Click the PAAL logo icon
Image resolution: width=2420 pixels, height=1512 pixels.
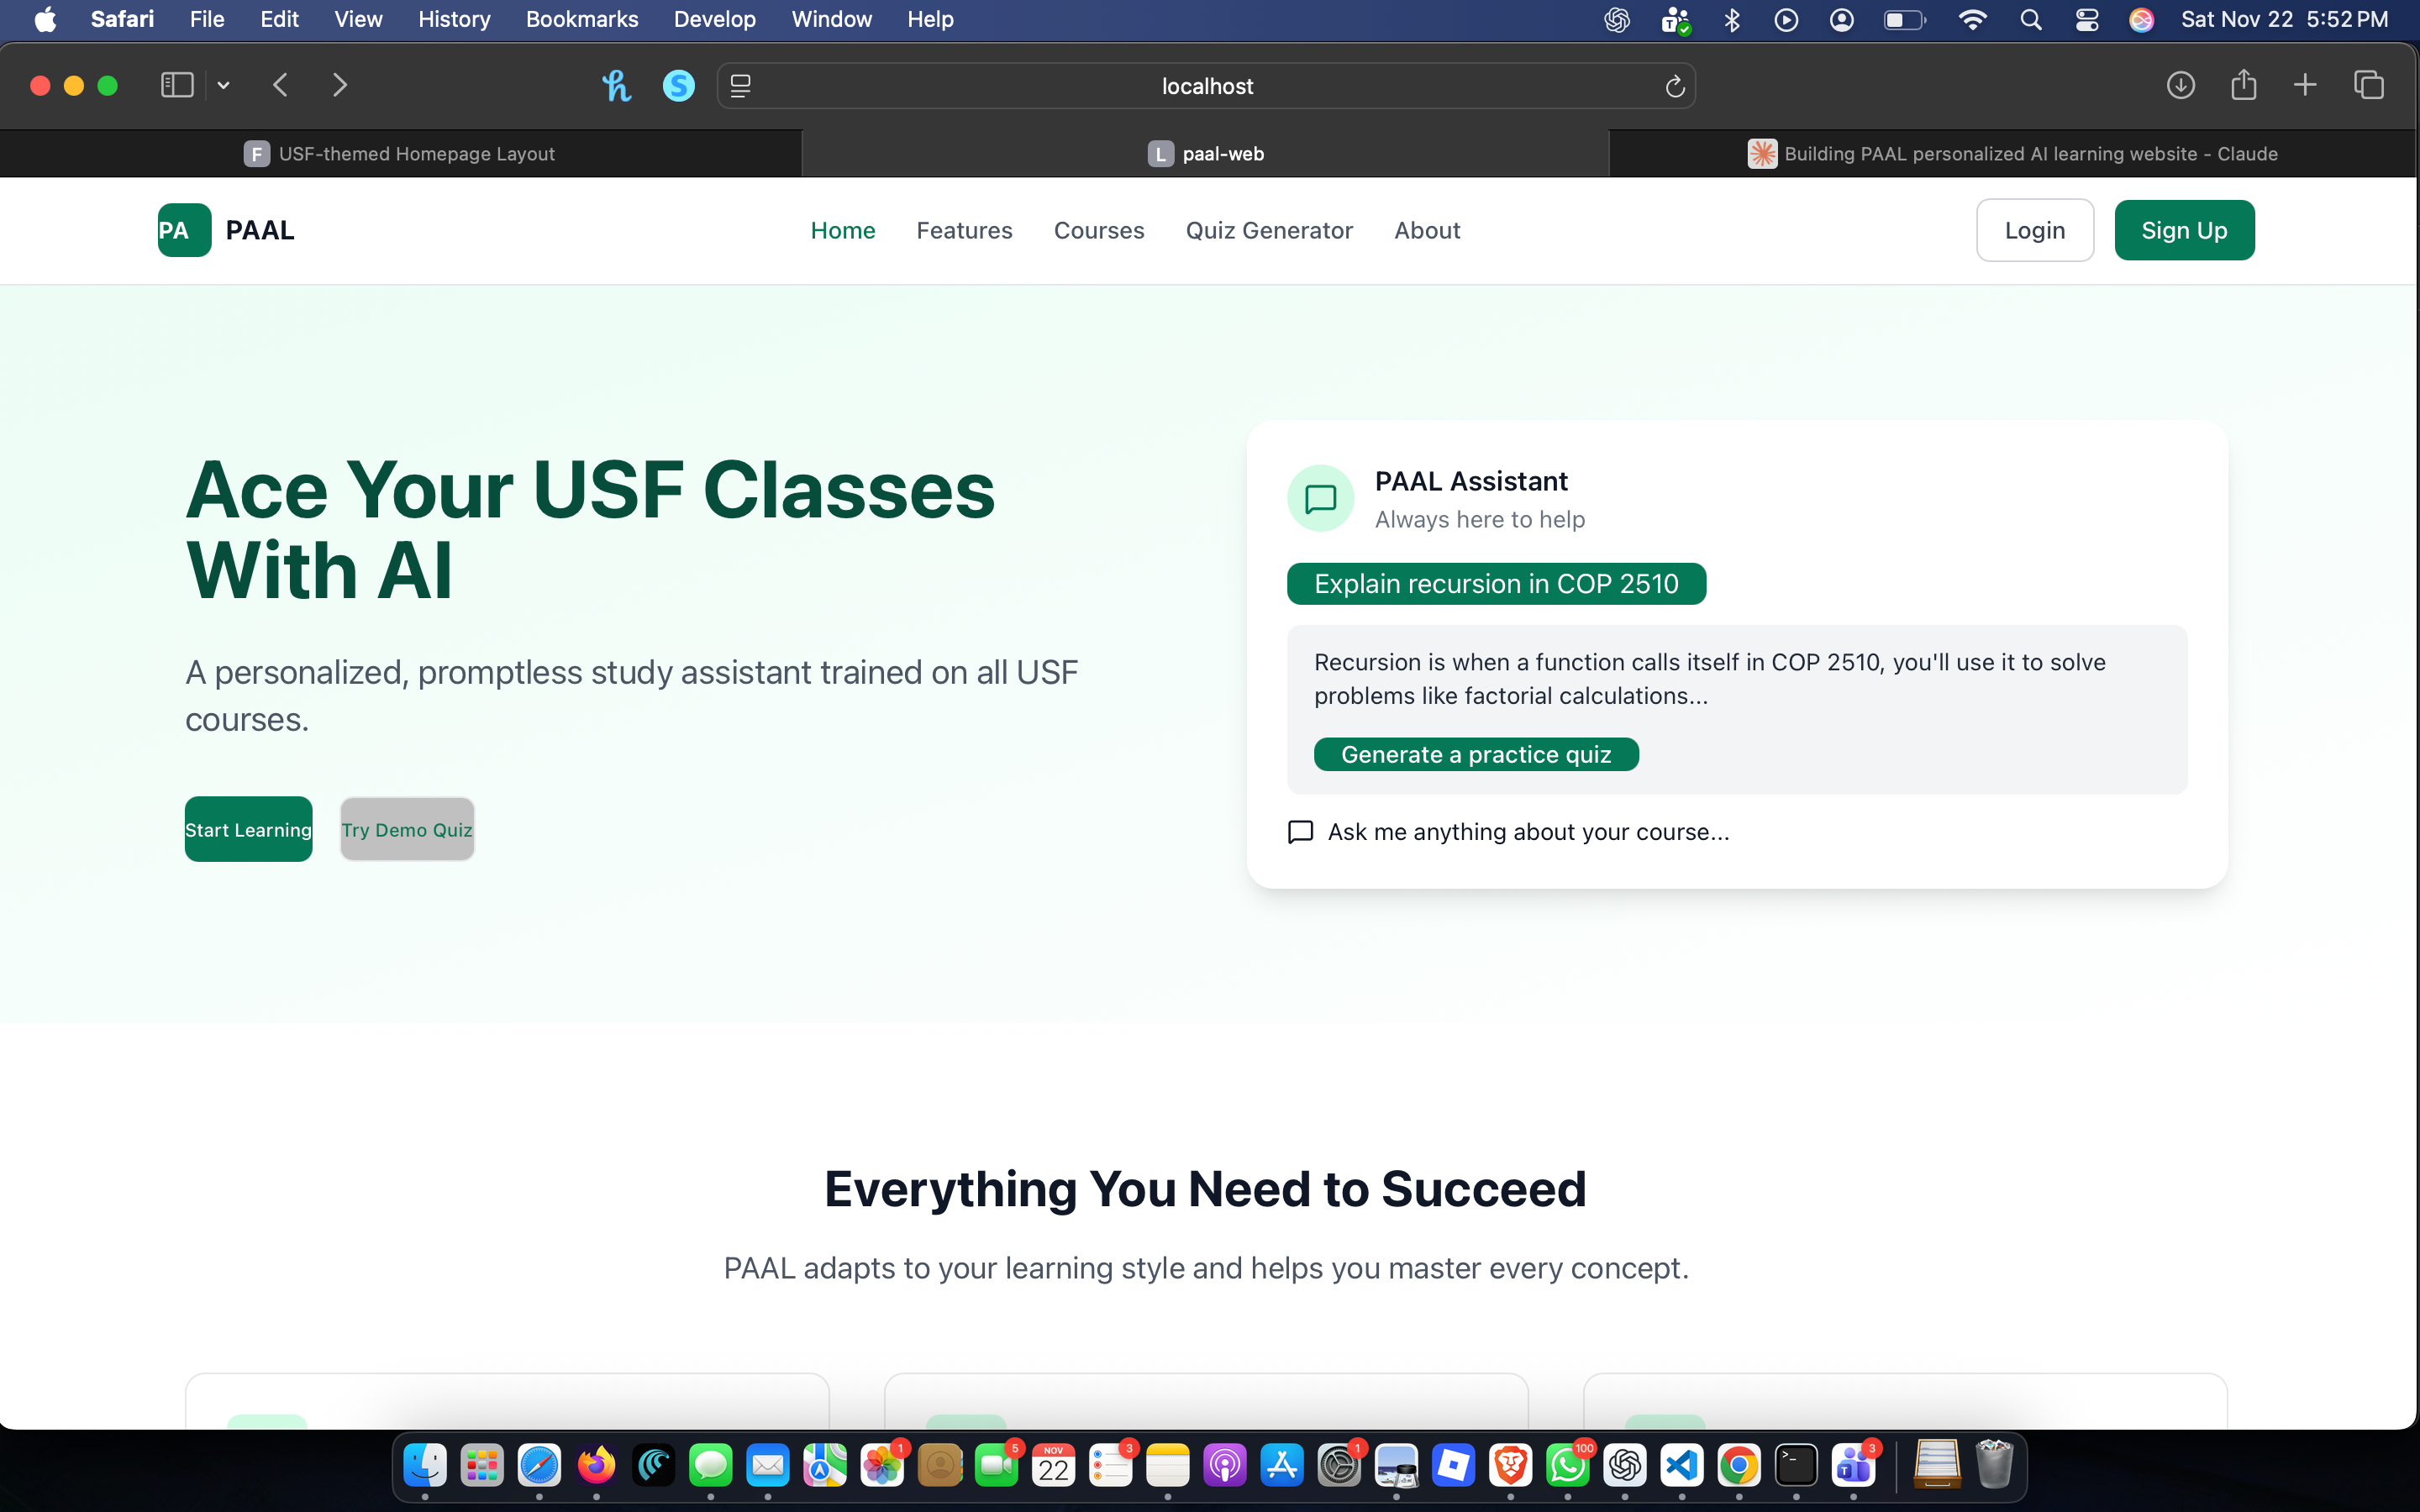pyautogui.click(x=184, y=230)
